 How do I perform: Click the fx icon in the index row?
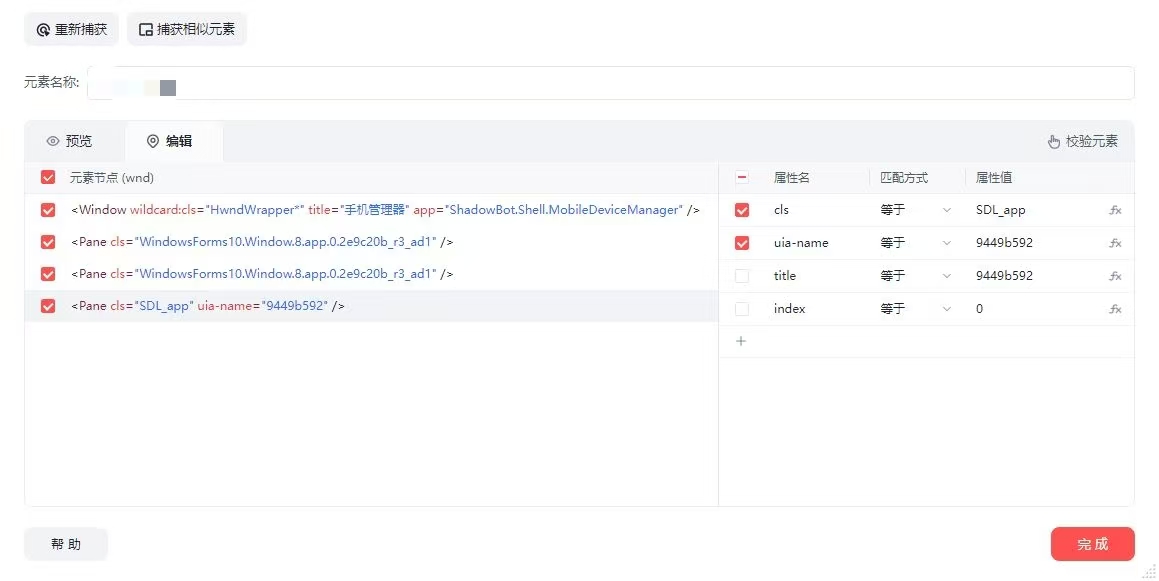point(1115,309)
